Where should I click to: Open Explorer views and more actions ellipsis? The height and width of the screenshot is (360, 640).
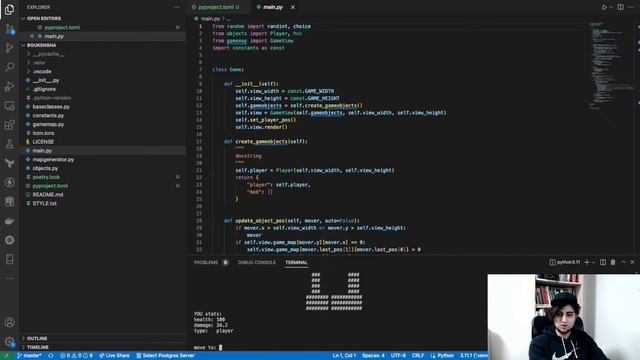click(176, 7)
